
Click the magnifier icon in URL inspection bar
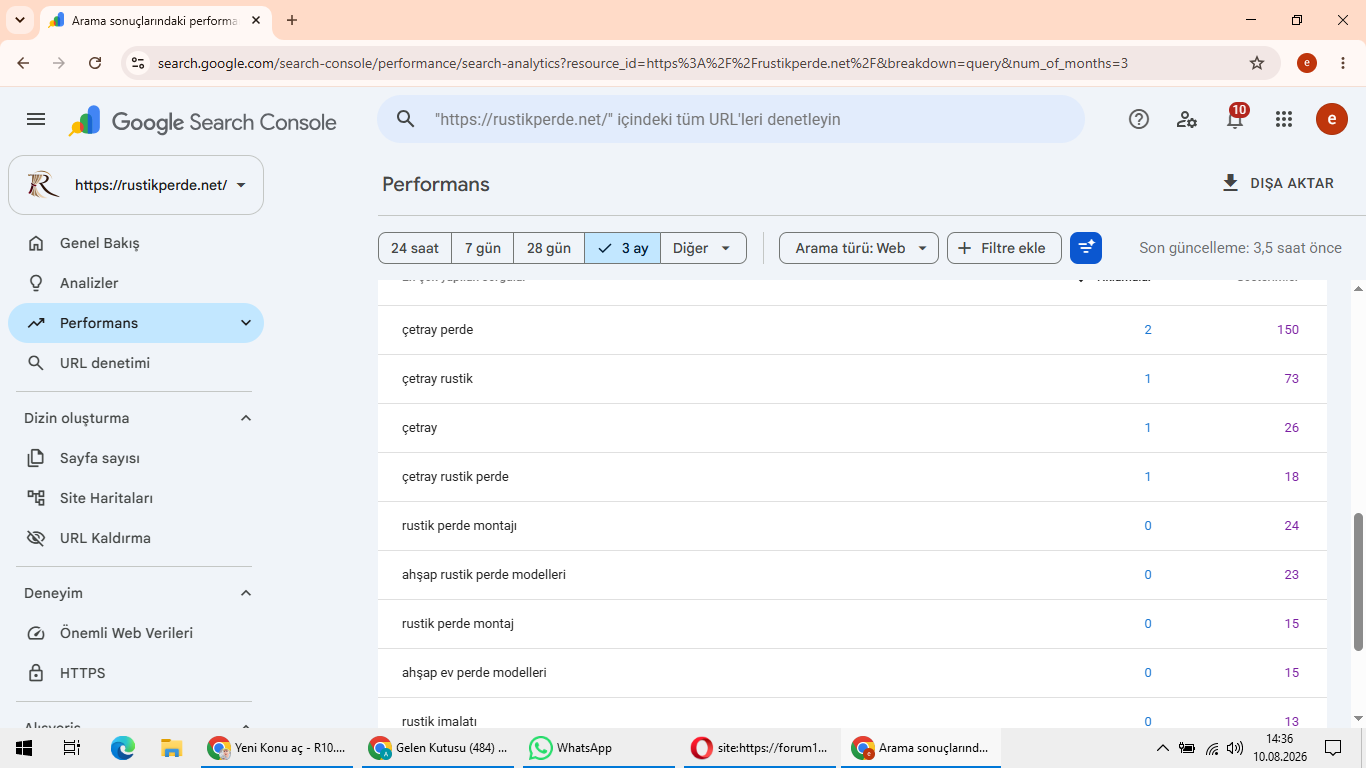(x=405, y=119)
